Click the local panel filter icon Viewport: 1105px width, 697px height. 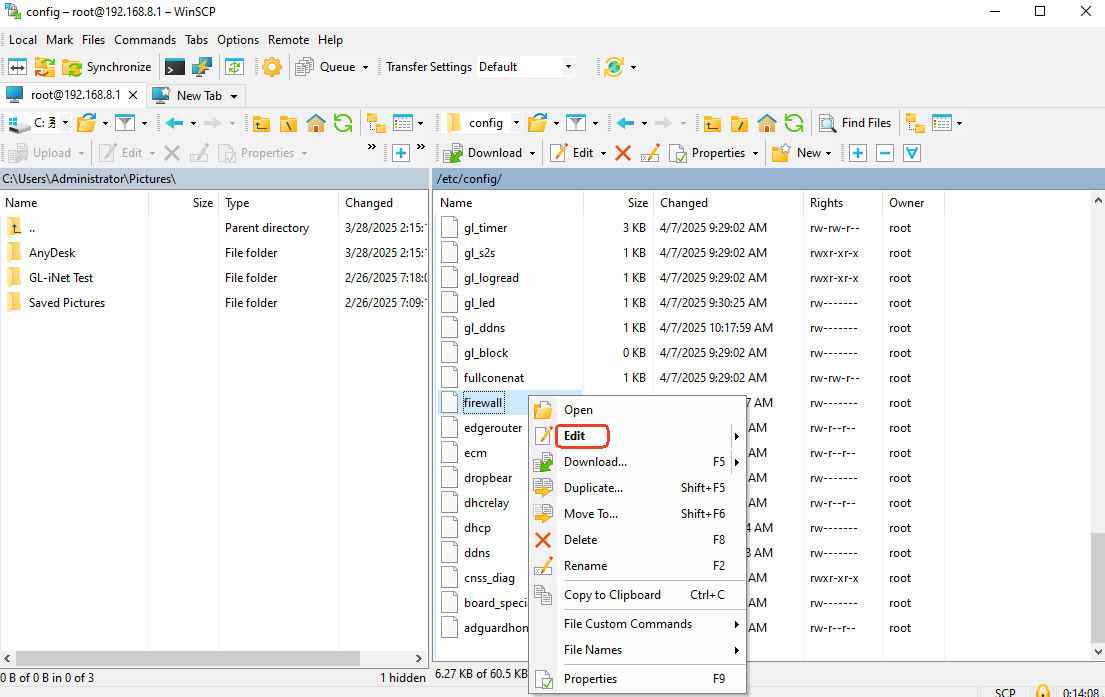[125, 123]
